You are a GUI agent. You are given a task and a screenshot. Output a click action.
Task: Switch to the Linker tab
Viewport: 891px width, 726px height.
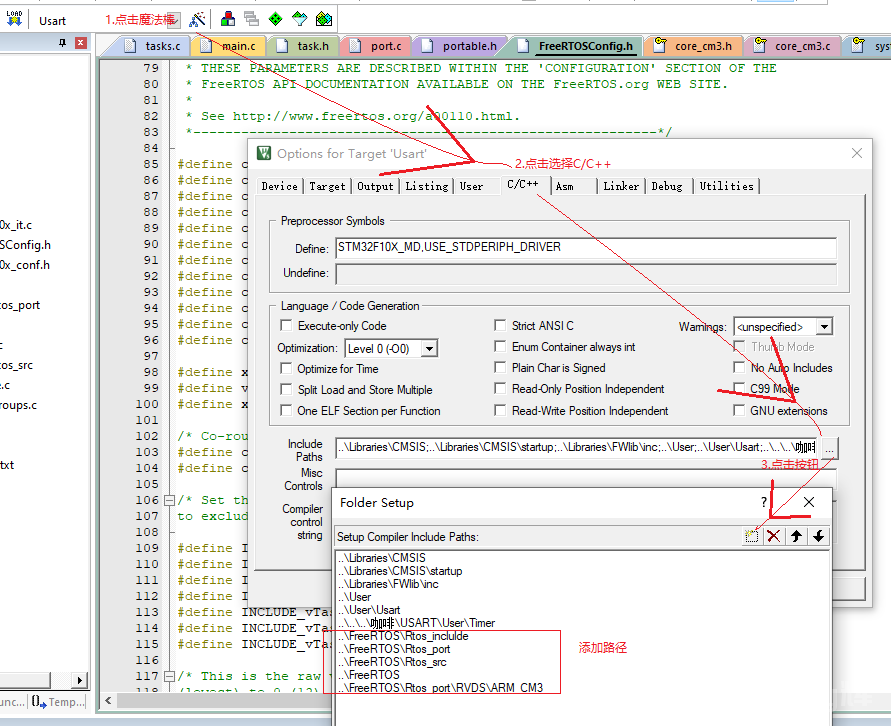[620, 186]
